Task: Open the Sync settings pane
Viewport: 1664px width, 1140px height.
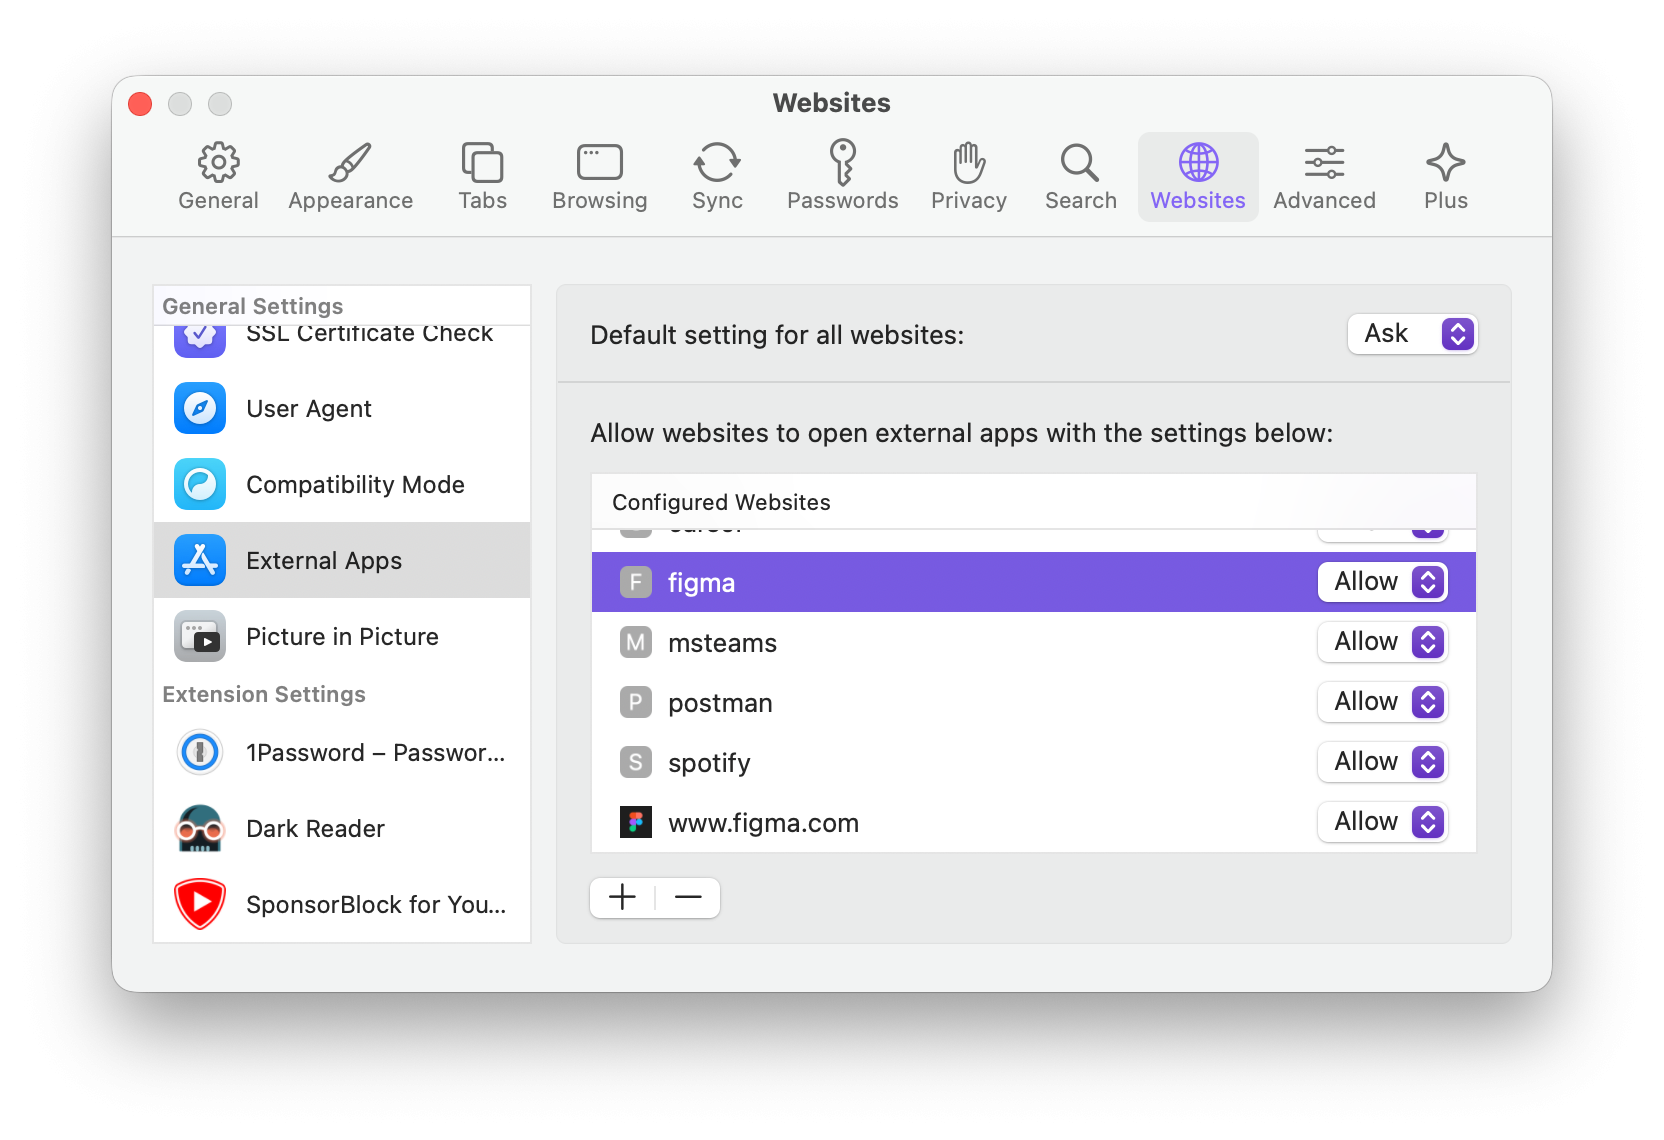Action: point(717,177)
